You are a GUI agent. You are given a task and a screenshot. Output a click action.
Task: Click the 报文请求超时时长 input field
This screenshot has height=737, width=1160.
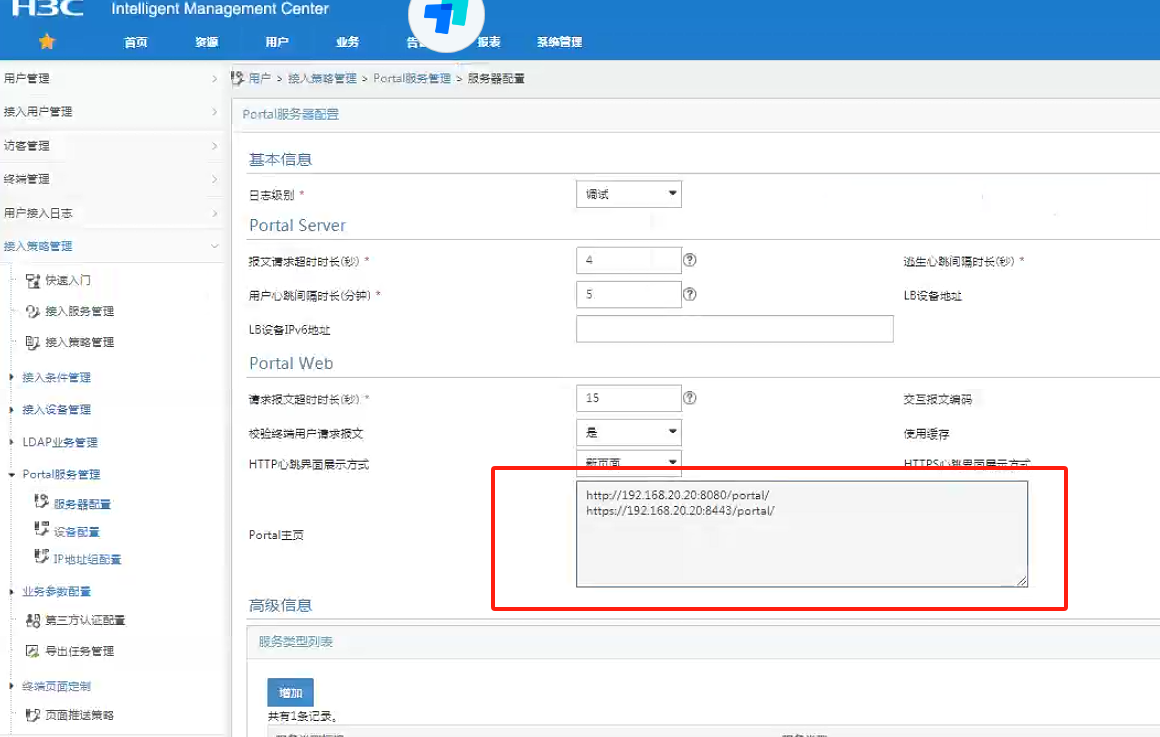point(629,260)
